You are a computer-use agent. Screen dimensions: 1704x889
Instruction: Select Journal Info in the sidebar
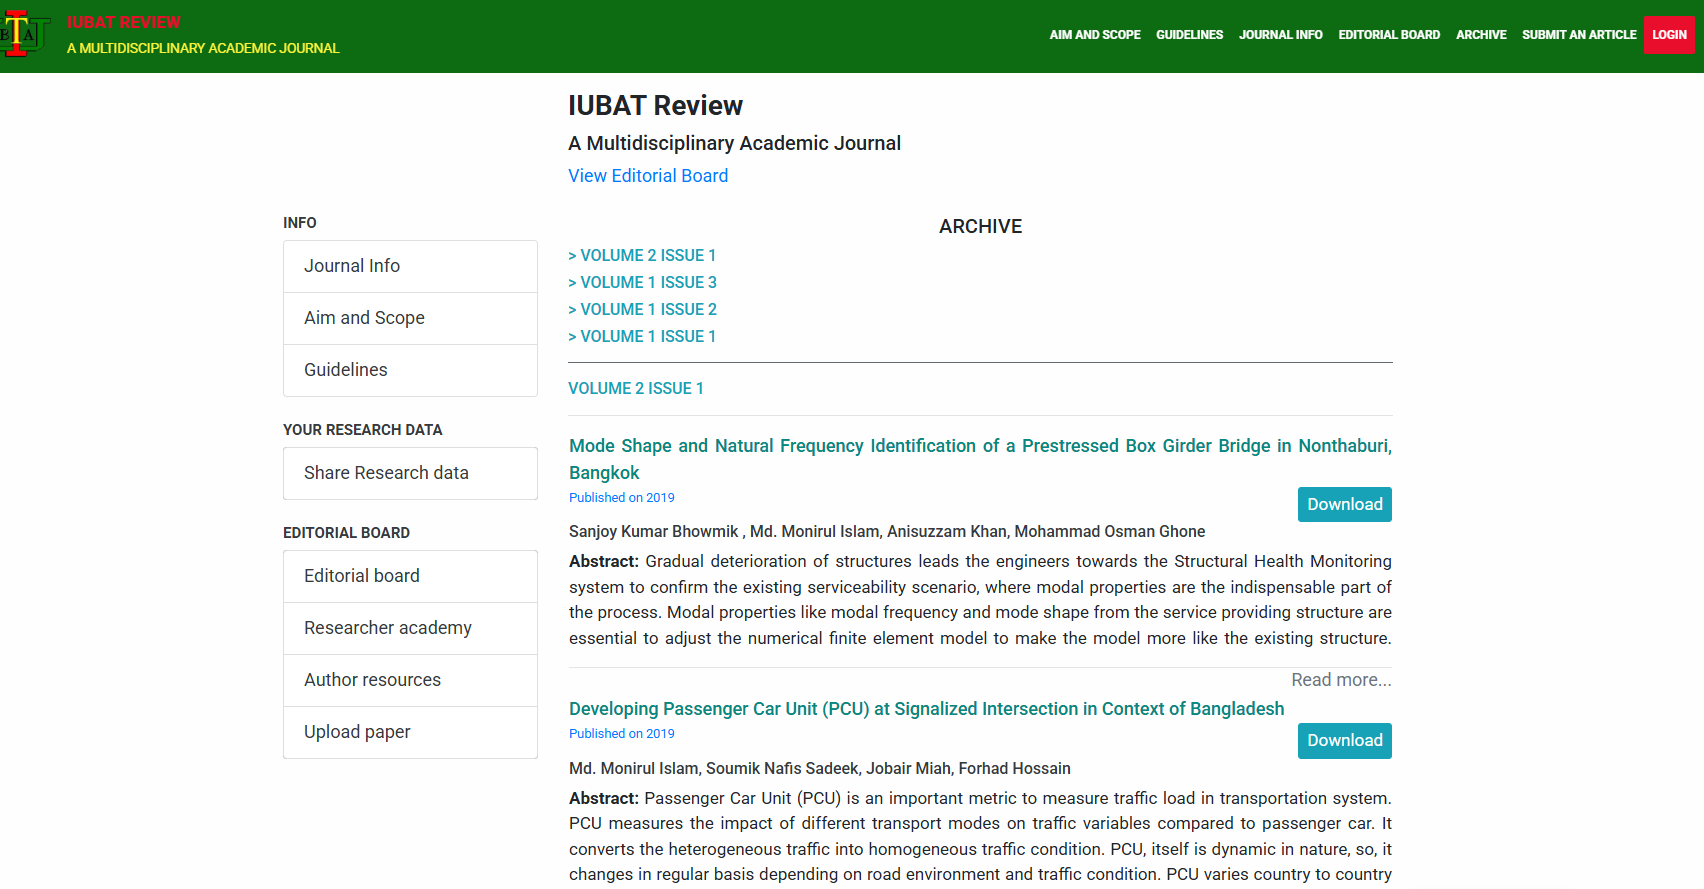pyautogui.click(x=410, y=266)
